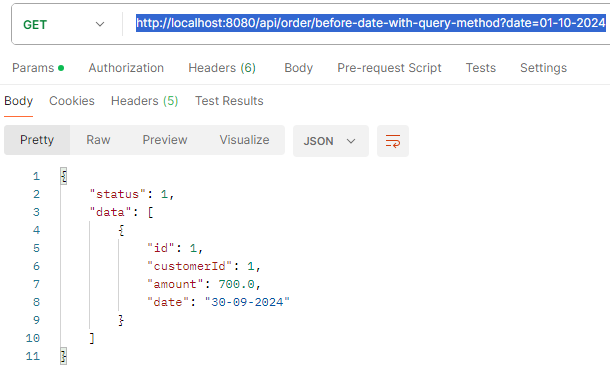Open the Test Results tab
This screenshot has width=610, height=368.
pyautogui.click(x=229, y=101)
